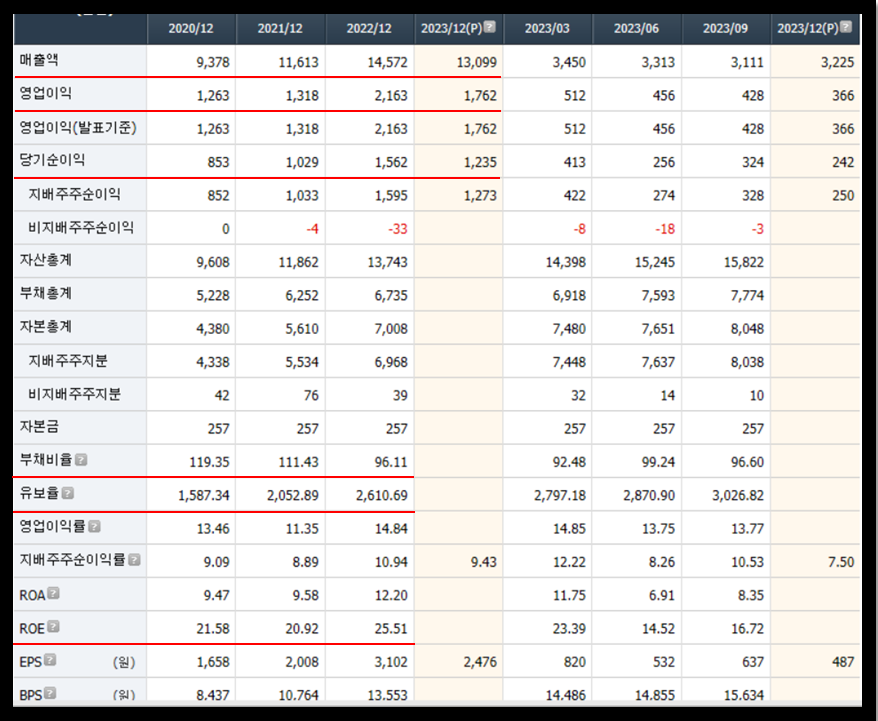This screenshot has width=878, height=721.
Task: Select the 지배주주지분 row label
Action: point(68,360)
